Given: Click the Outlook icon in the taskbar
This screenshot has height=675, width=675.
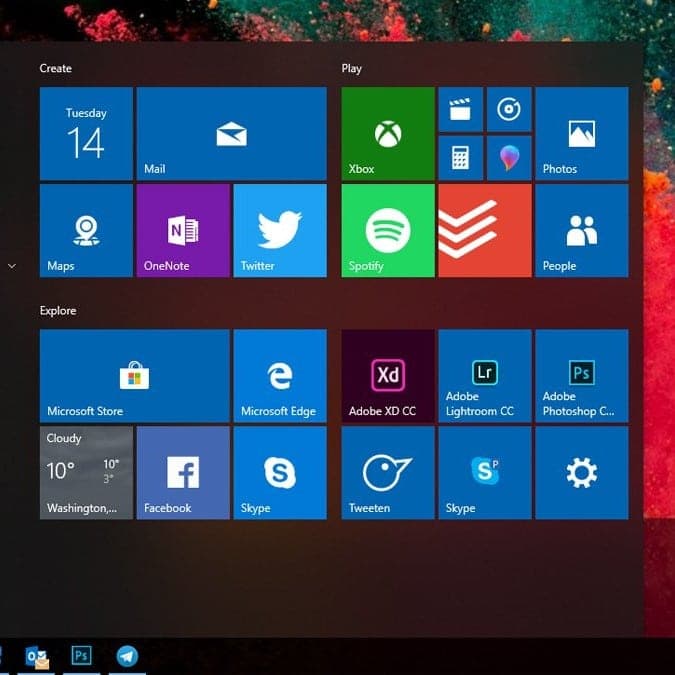Looking at the screenshot, I should tap(37, 657).
